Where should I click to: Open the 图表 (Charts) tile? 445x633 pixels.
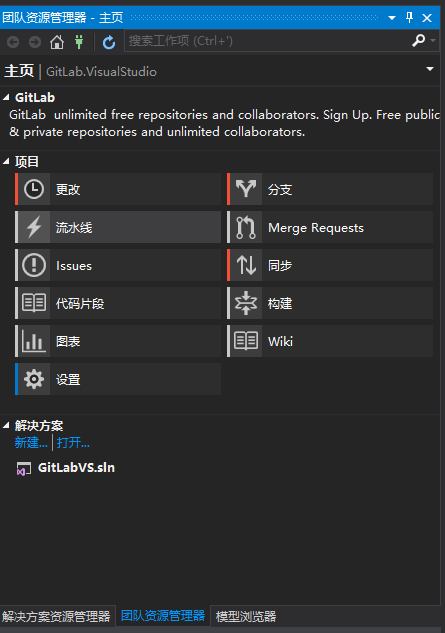[x=118, y=341]
